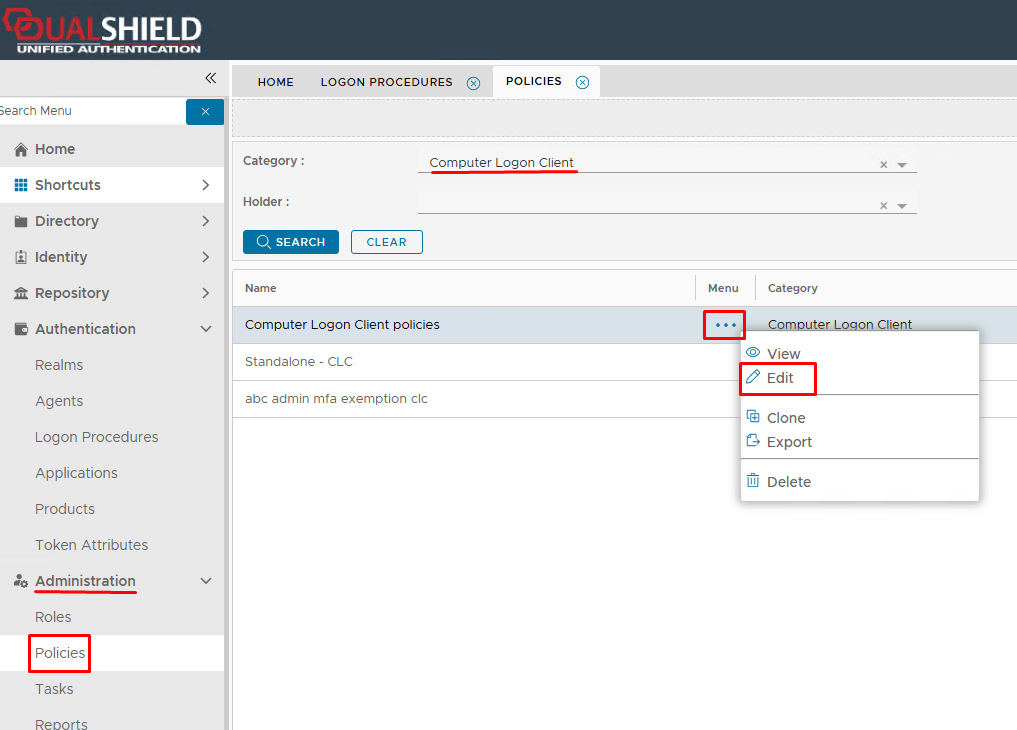Collapse the Authentication menu section
The width and height of the screenshot is (1017, 730).
pos(205,329)
